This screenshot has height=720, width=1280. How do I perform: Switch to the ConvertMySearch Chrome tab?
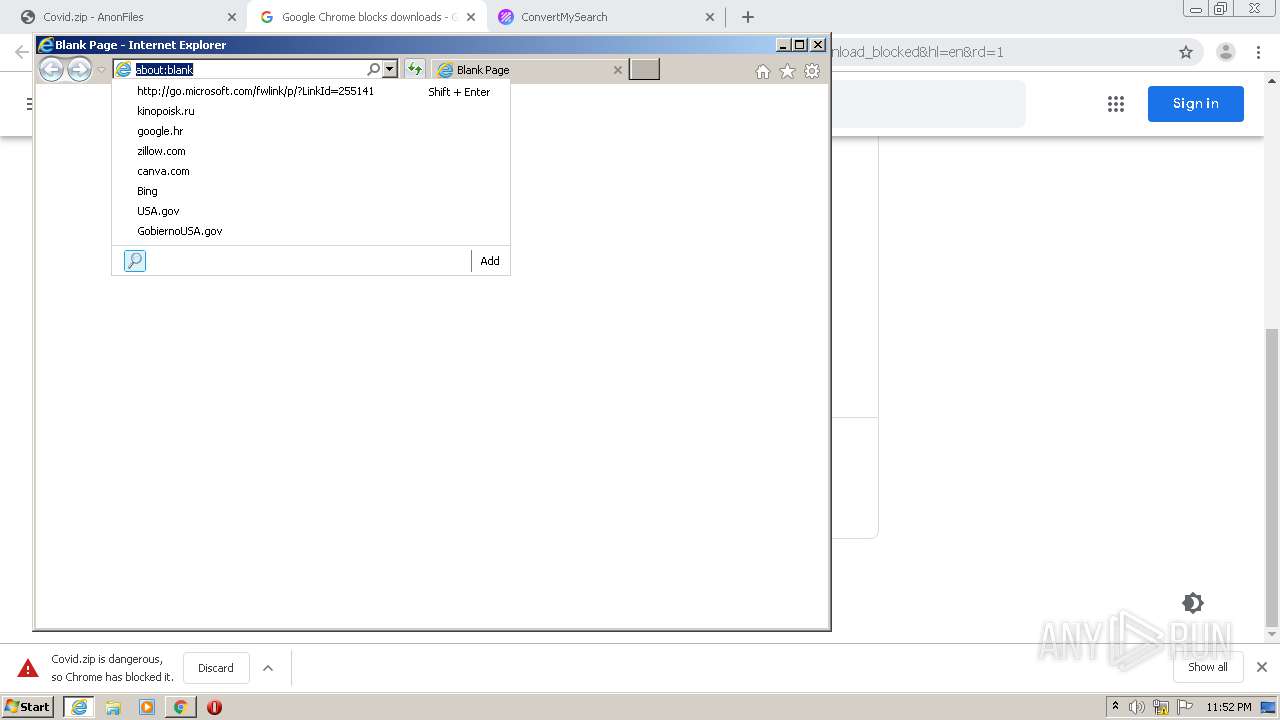604,17
